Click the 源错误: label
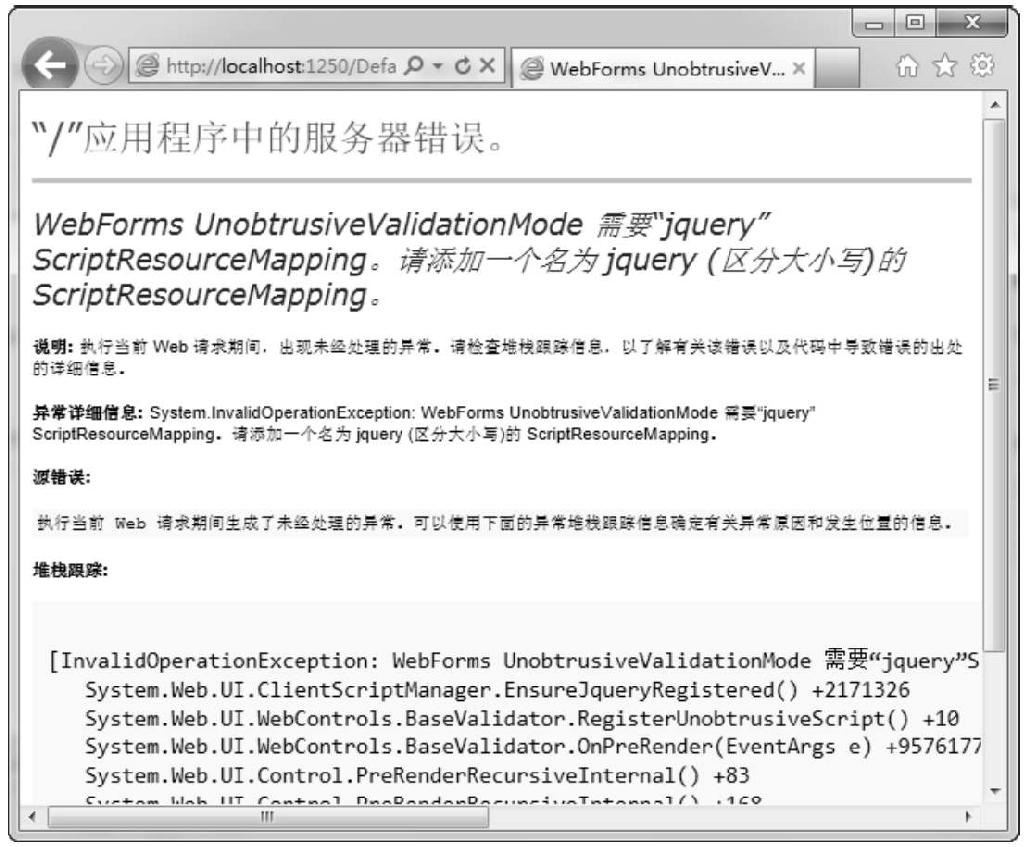The height and width of the screenshot is (847, 1030). point(62,477)
